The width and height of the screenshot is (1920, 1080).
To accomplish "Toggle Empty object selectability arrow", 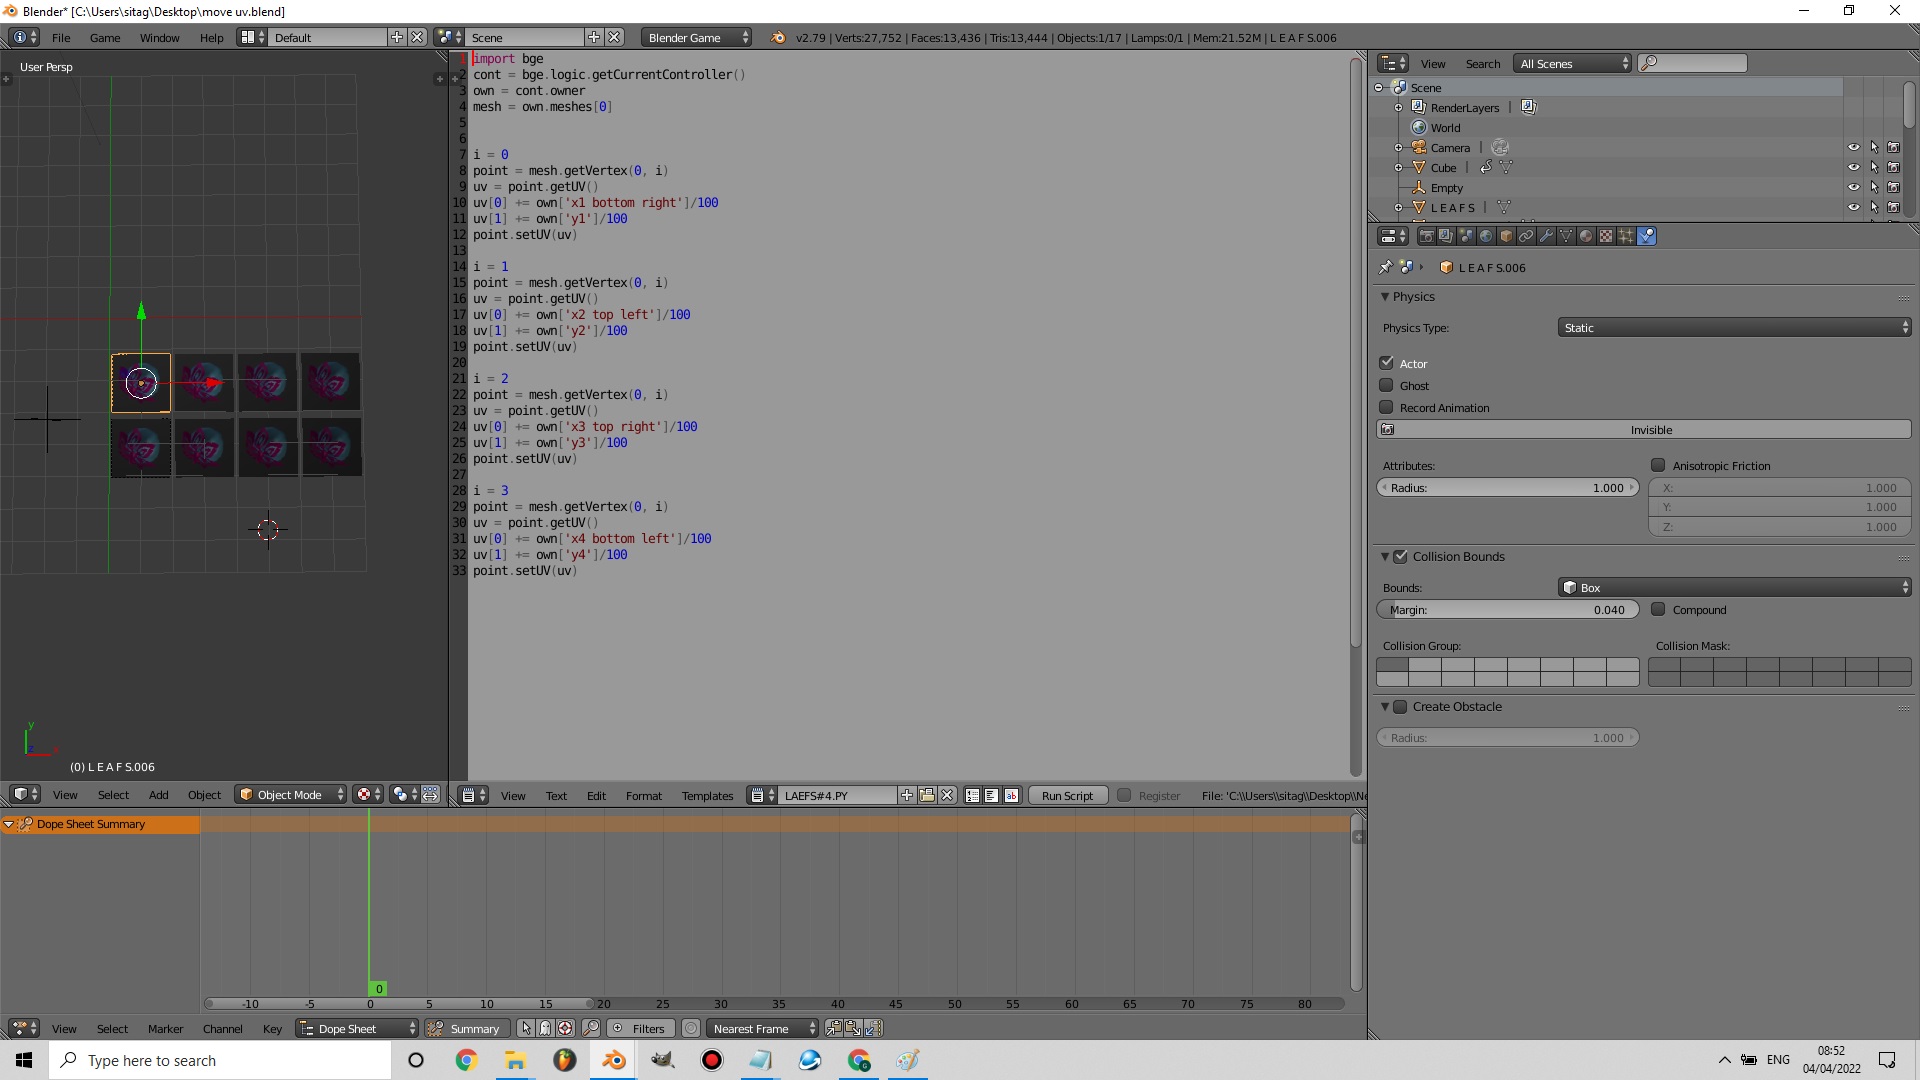I will [x=1874, y=187].
